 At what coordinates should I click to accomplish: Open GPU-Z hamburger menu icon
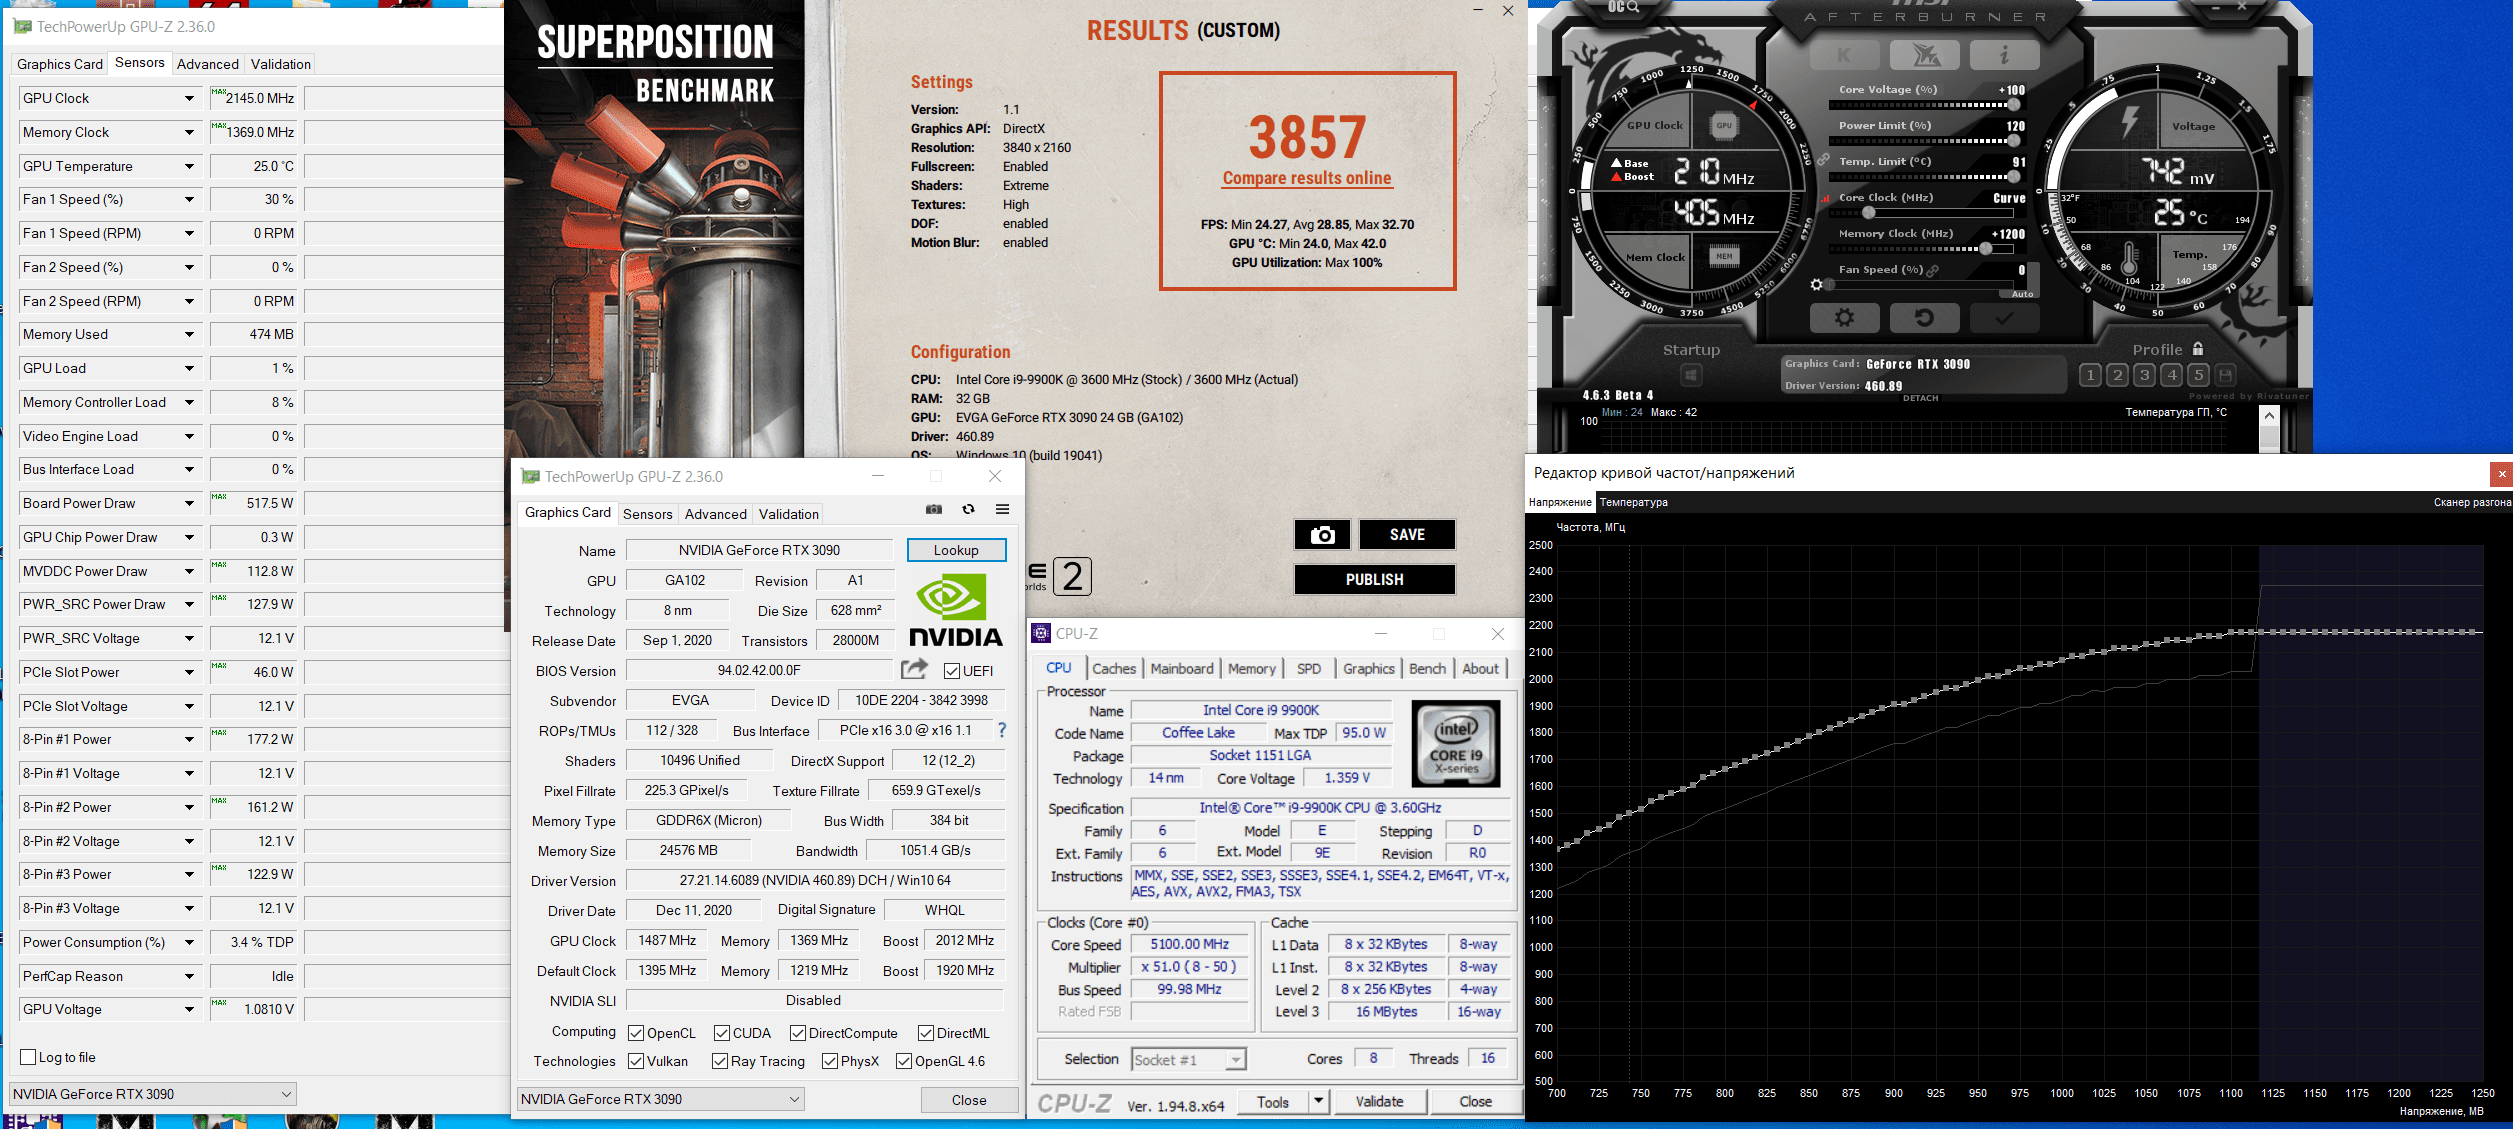pos(1002,509)
